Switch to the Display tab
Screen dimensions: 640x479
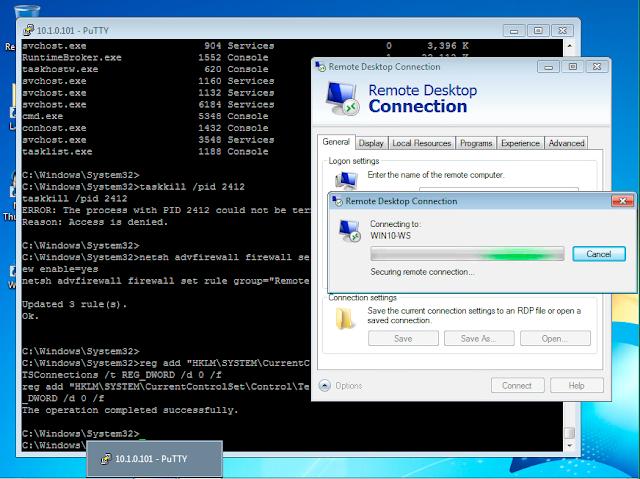(x=371, y=143)
